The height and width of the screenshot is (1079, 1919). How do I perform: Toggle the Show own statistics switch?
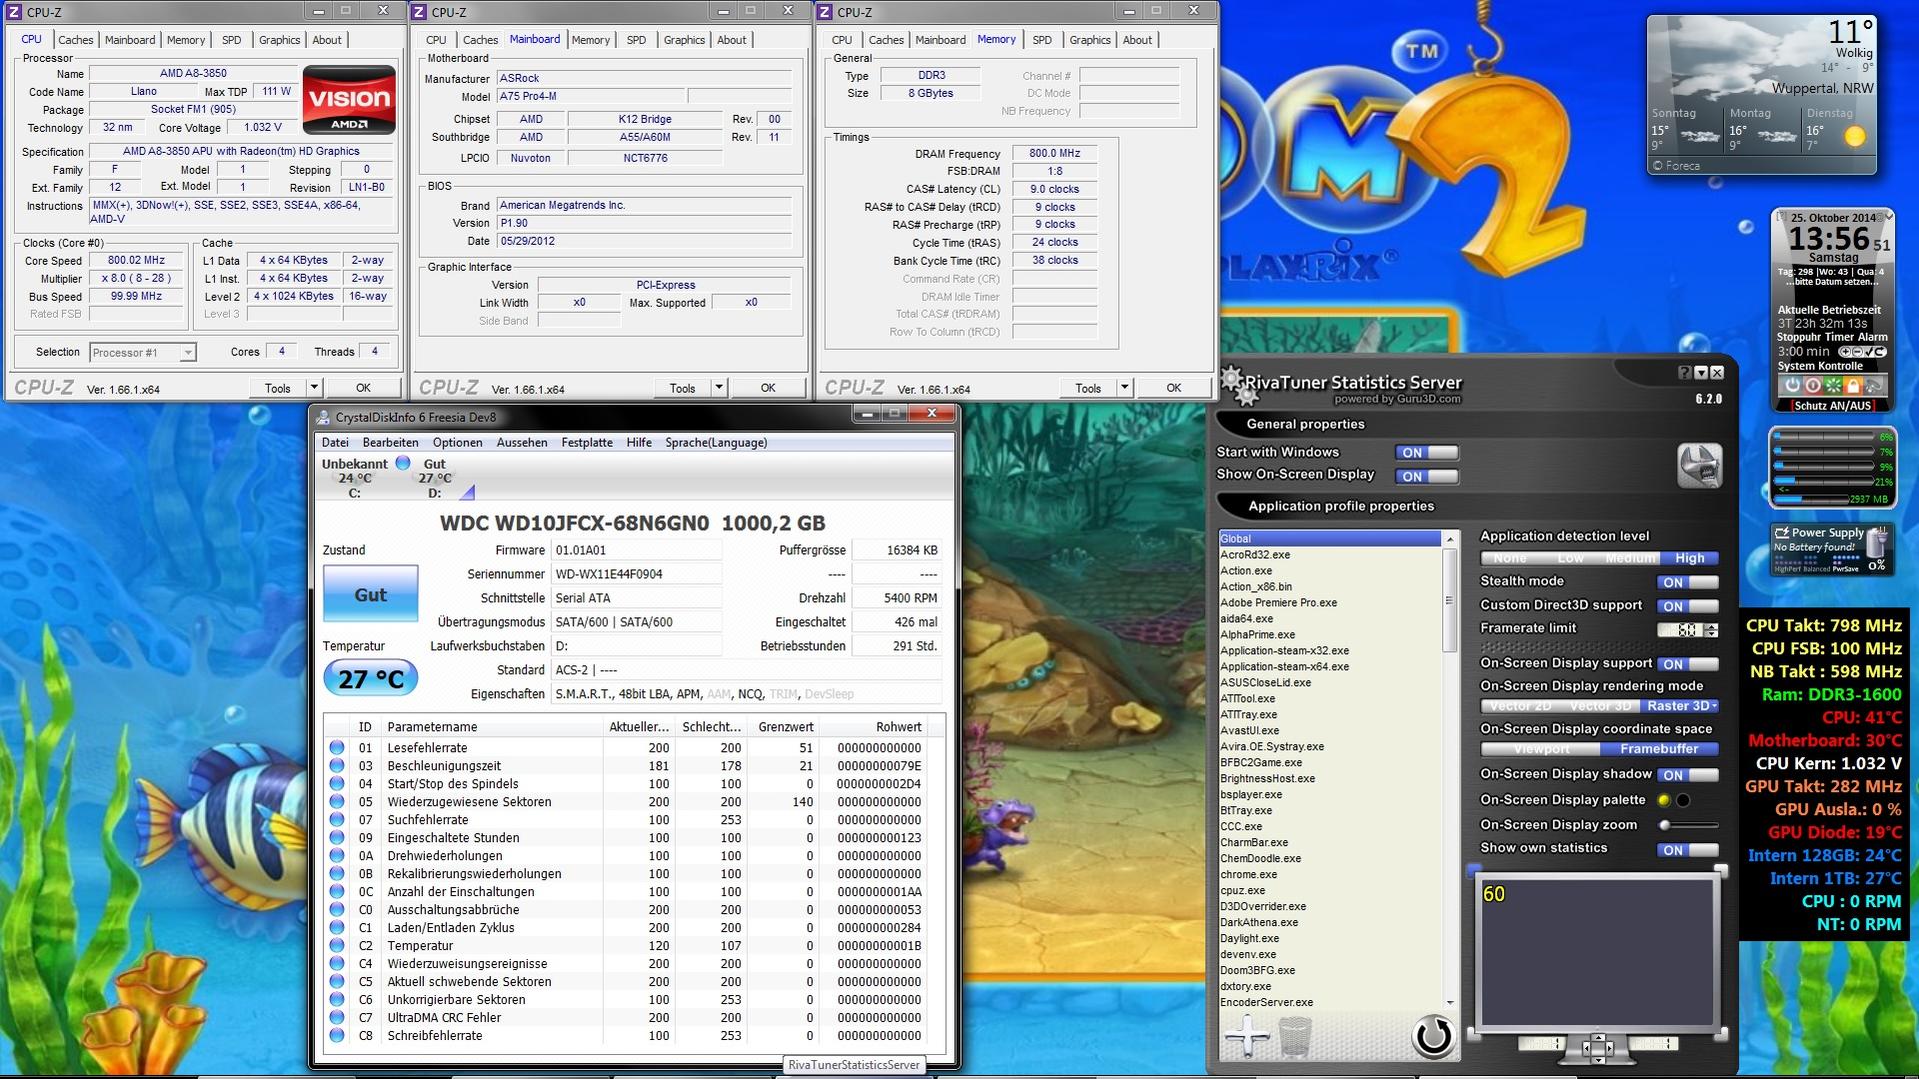click(x=1688, y=850)
